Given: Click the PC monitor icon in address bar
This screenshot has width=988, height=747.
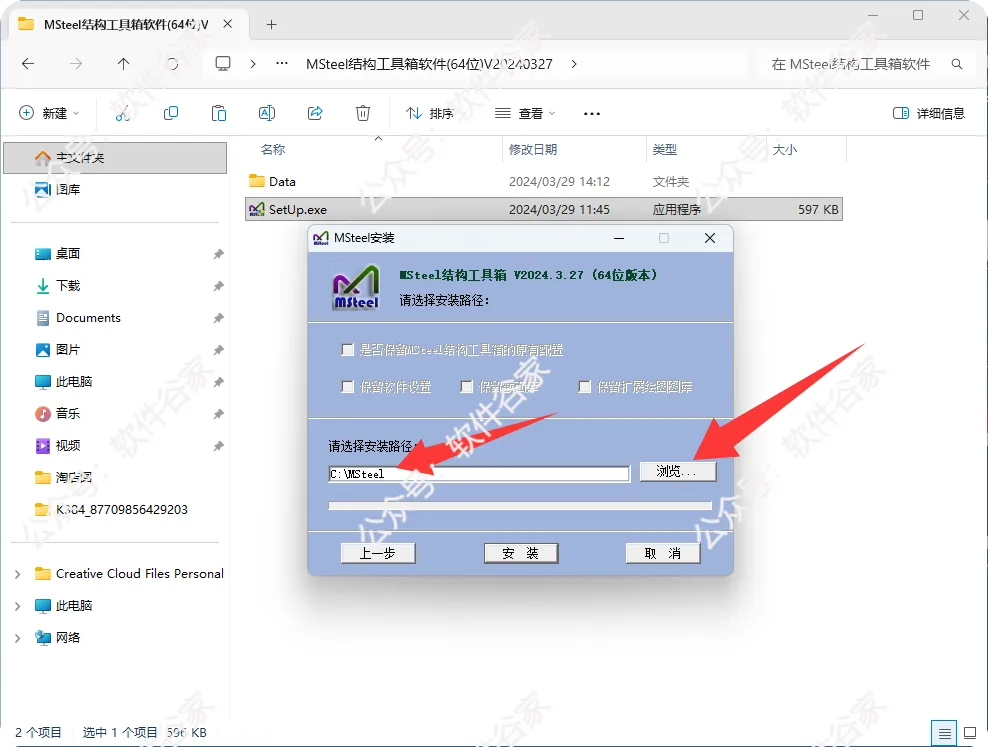Looking at the screenshot, I should tap(223, 64).
